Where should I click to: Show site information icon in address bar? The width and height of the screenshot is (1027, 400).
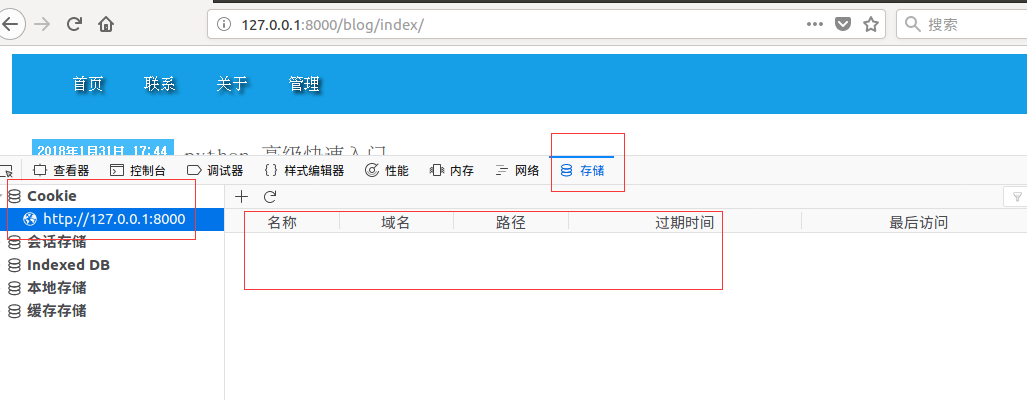click(223, 24)
